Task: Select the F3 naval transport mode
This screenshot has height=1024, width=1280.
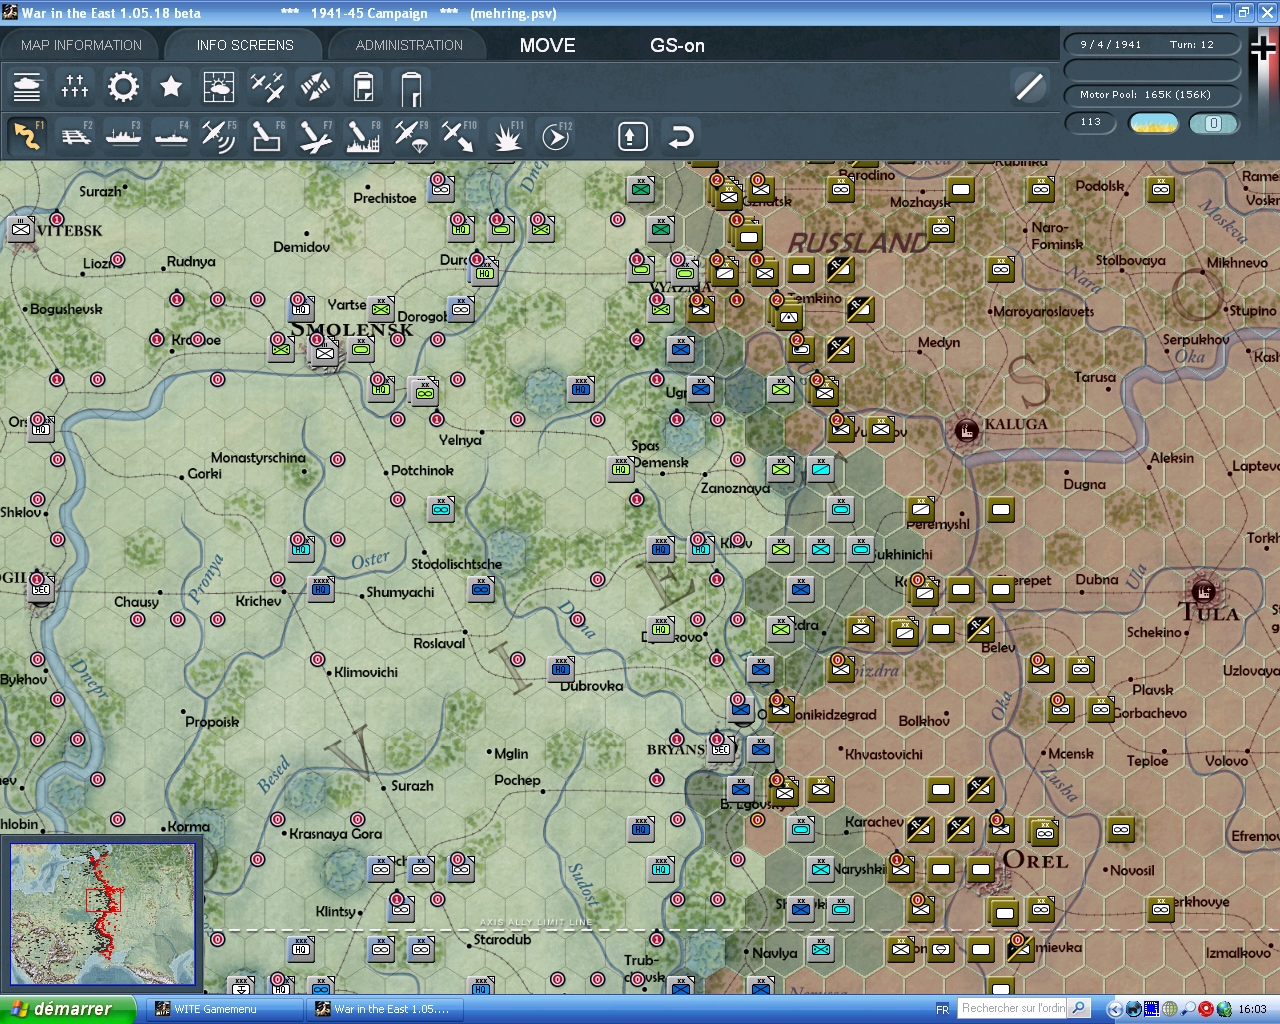Action: [123, 136]
